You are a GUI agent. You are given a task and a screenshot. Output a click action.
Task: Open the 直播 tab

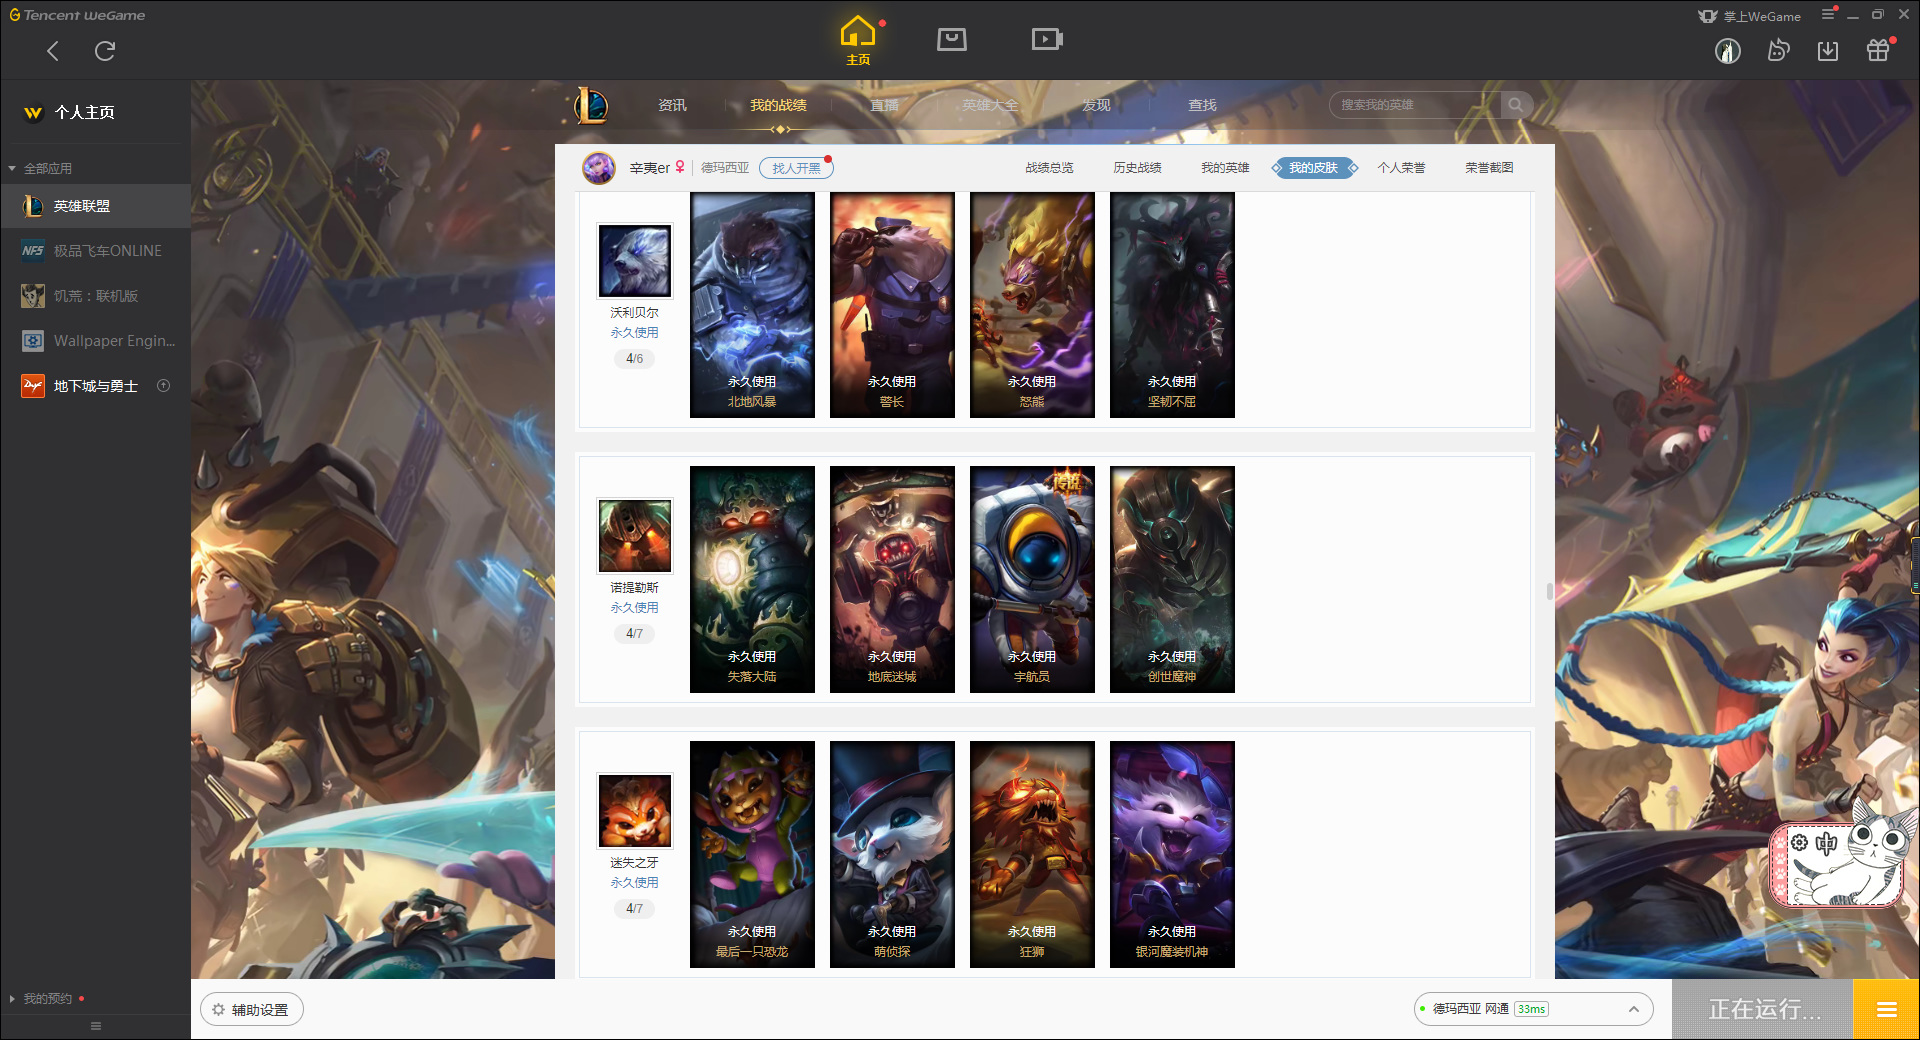pos(884,105)
